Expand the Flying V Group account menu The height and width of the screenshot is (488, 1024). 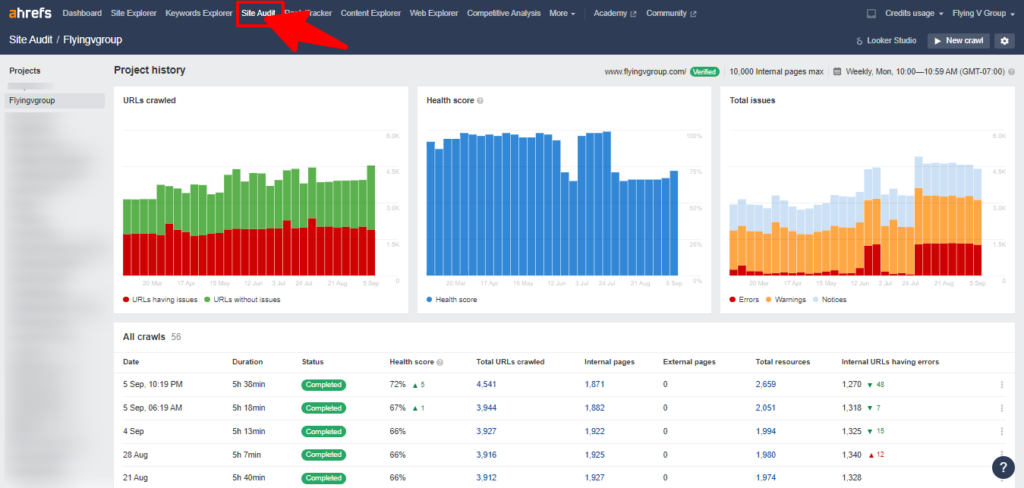[x=983, y=14]
